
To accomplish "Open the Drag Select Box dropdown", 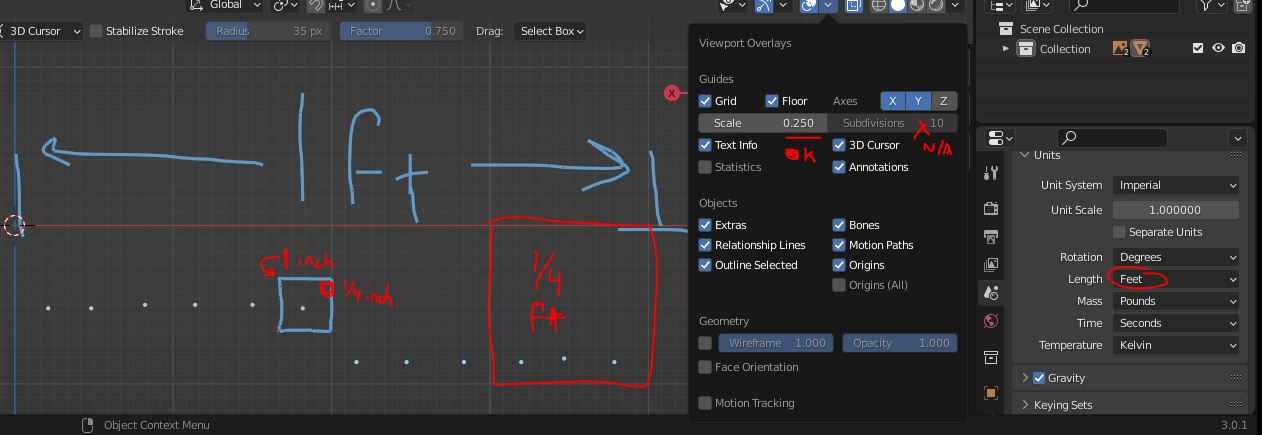I will point(550,31).
